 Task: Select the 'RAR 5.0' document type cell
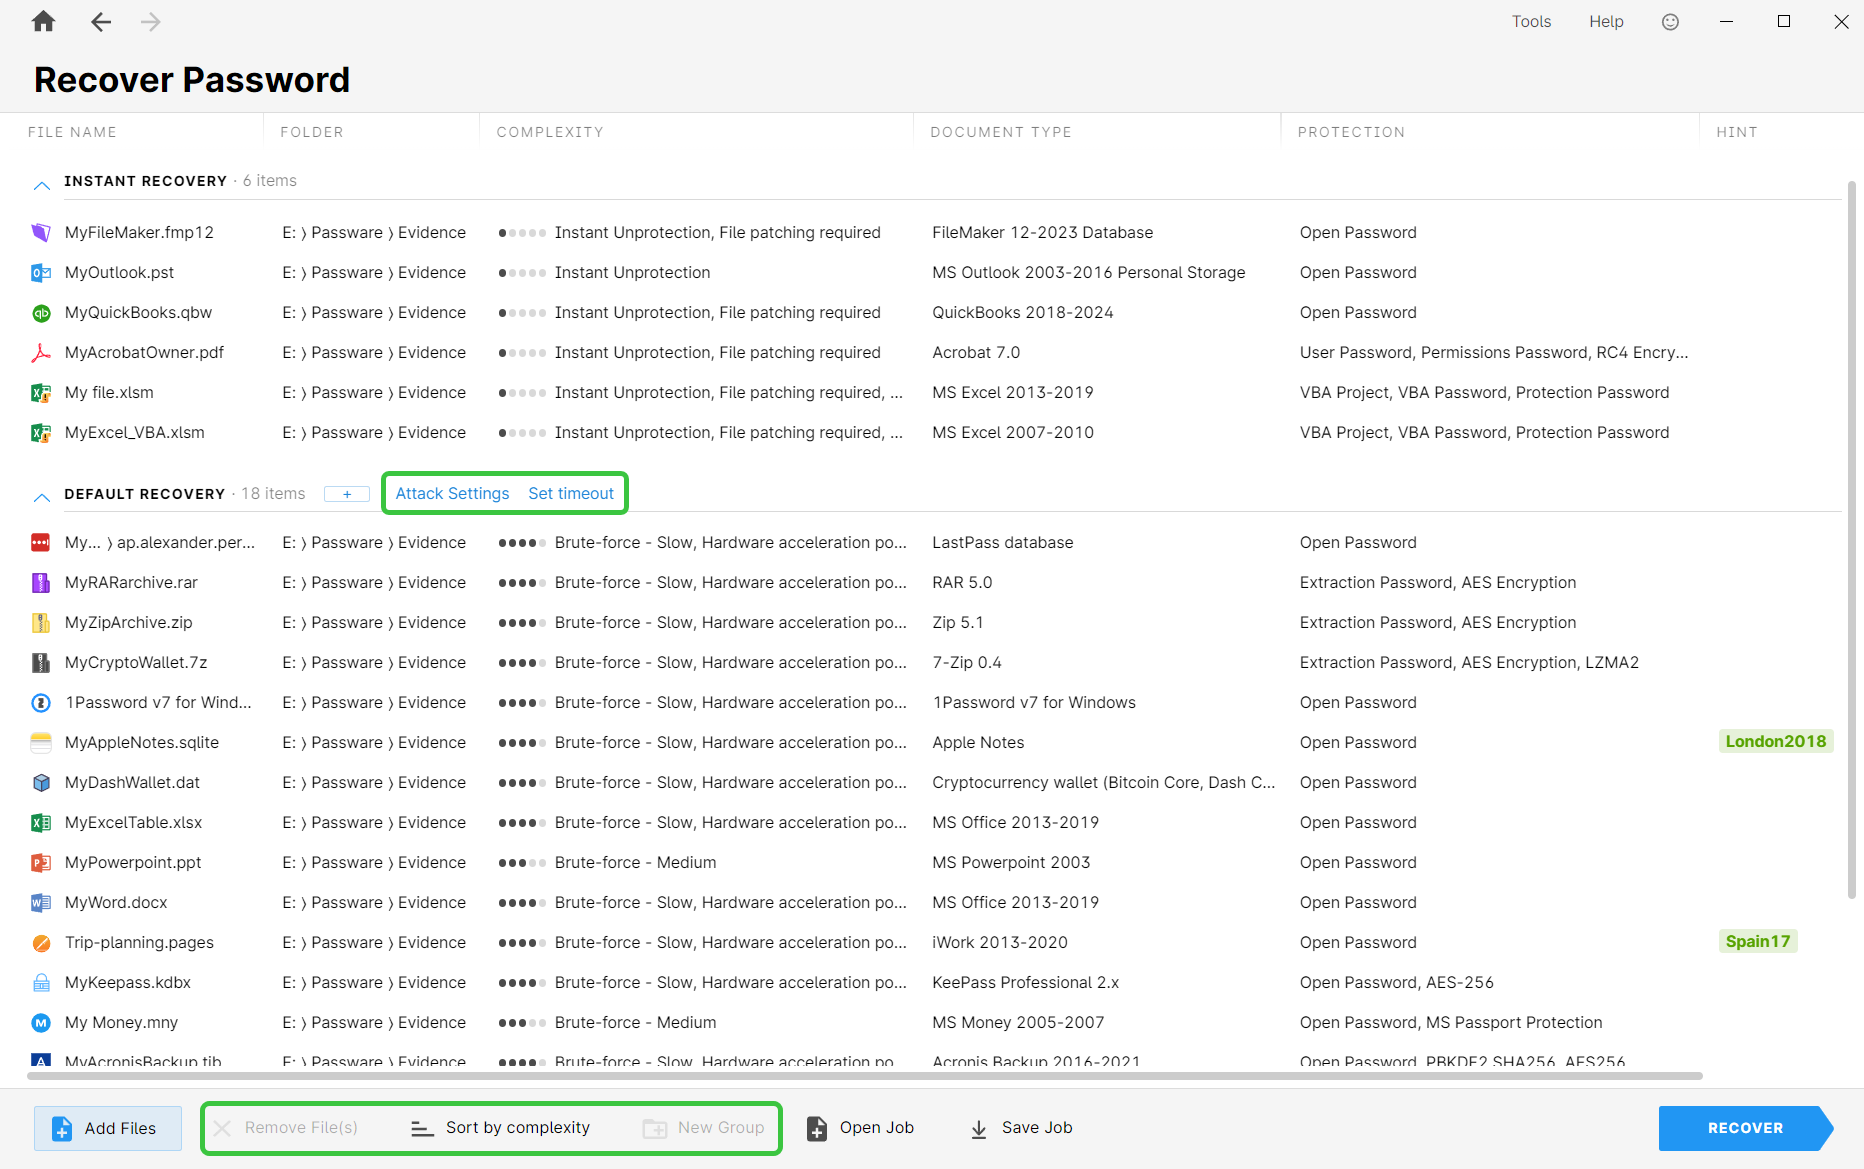point(962,582)
